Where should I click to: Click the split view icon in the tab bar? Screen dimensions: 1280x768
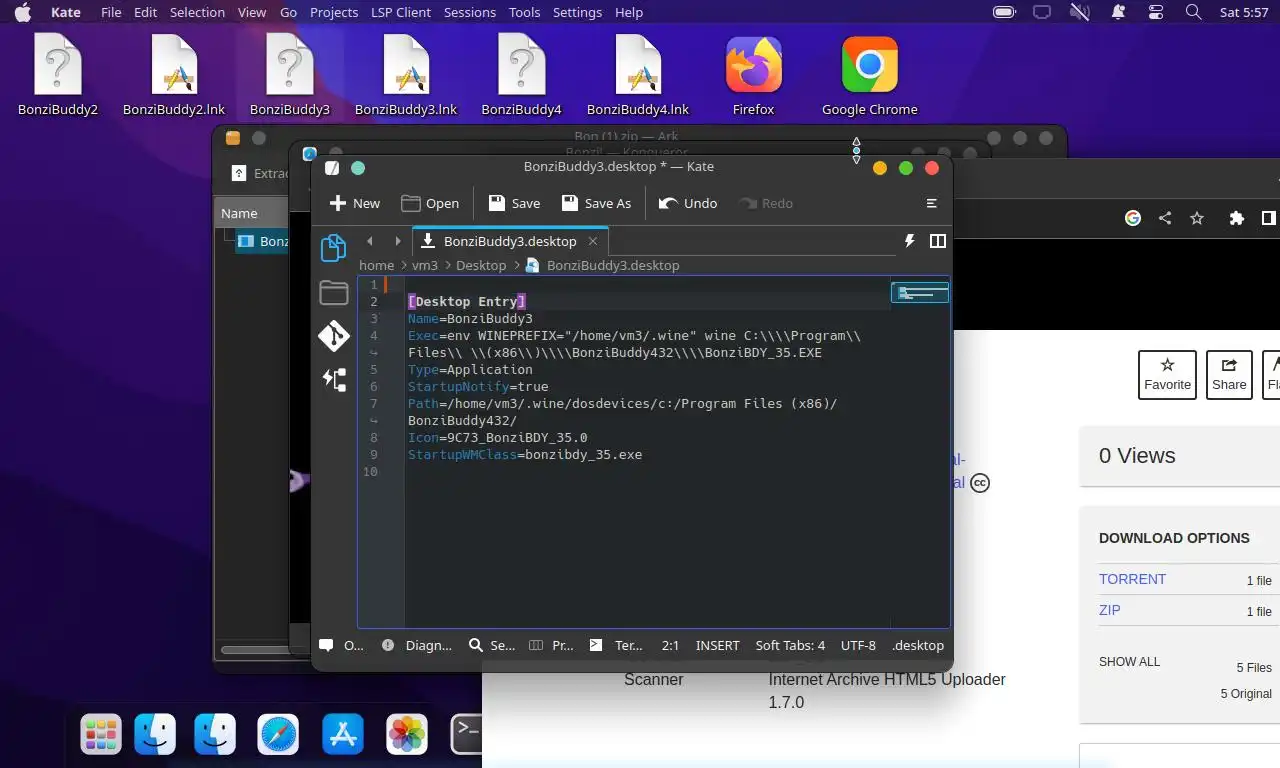[938, 241]
